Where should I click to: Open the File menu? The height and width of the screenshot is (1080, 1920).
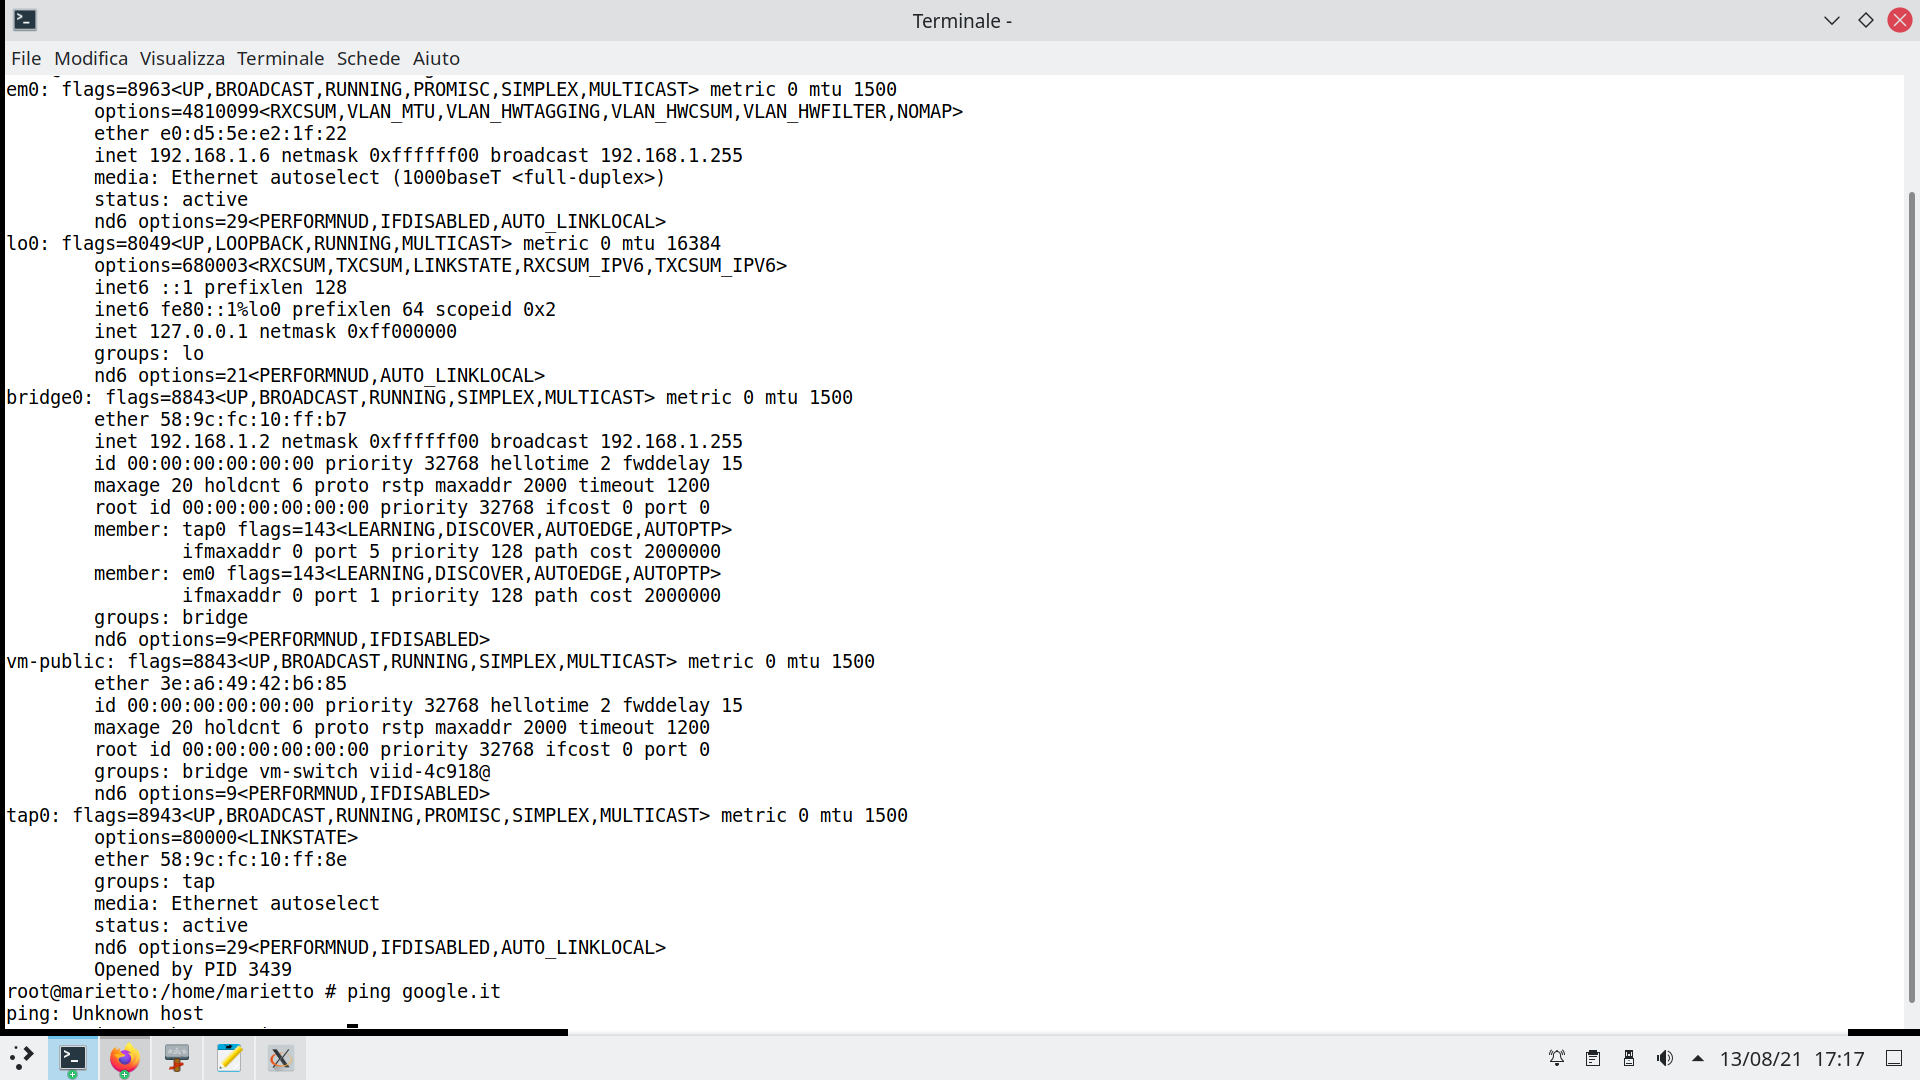tap(26, 58)
